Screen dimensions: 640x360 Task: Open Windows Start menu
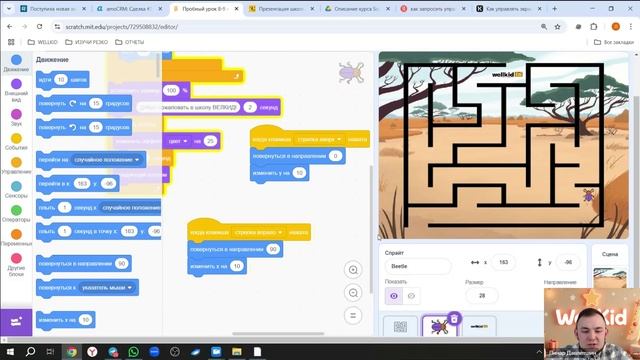point(10,351)
